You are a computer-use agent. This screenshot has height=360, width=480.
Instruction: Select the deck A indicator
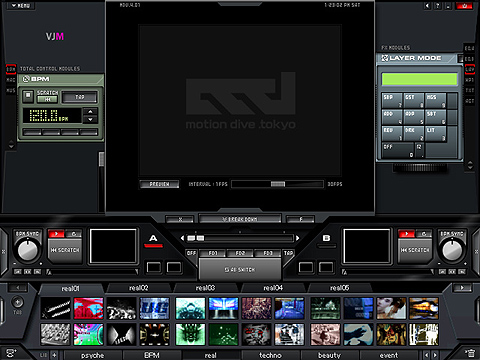click(153, 241)
